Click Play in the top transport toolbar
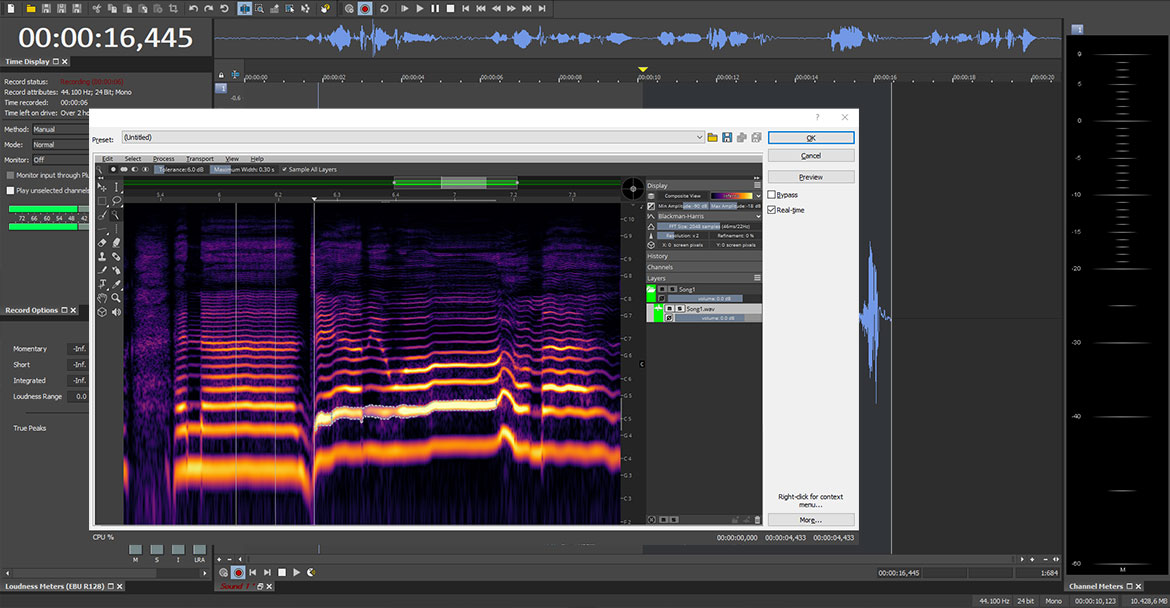 click(419, 8)
